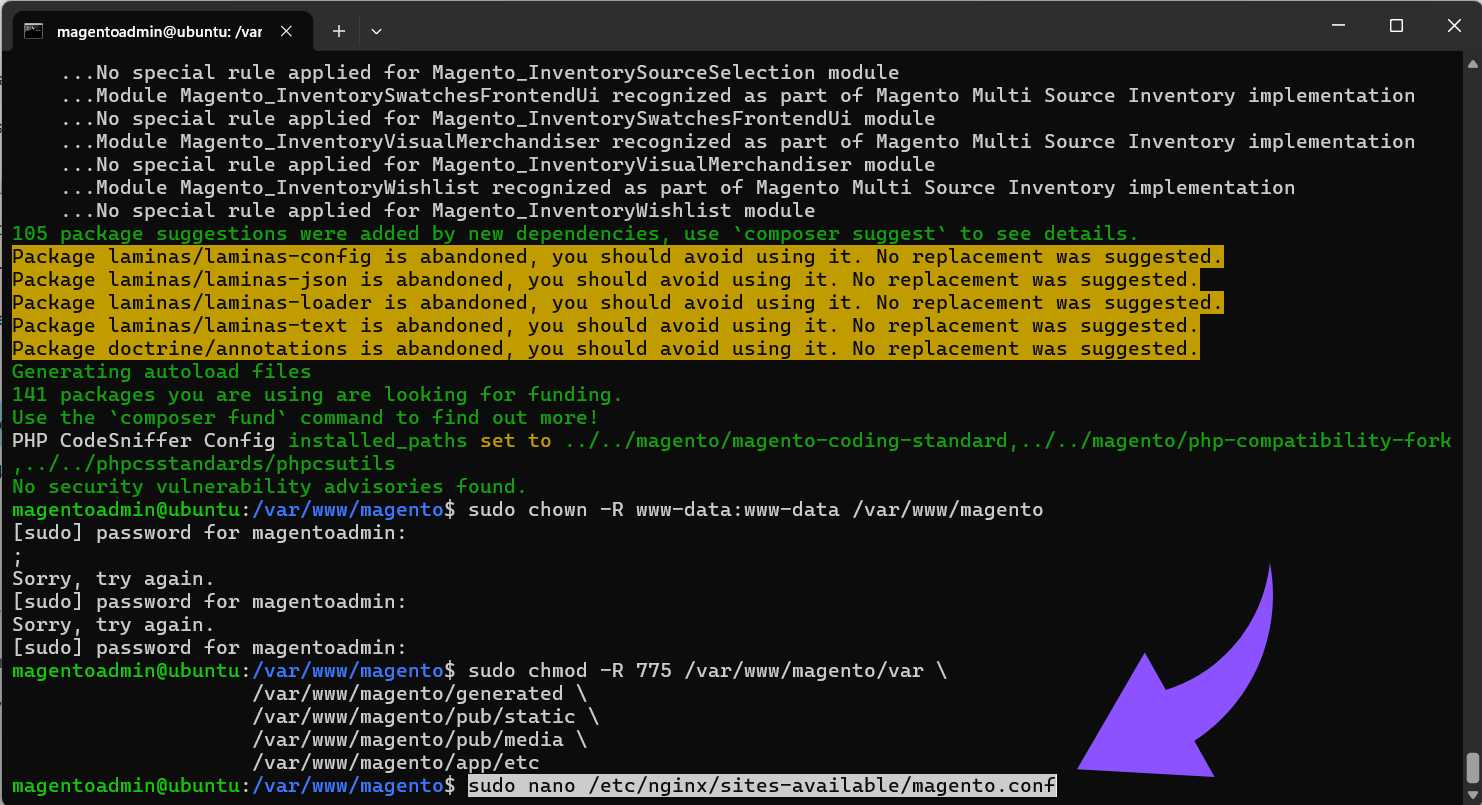Select the magentoadmin@ubuntu: /var tab
The height and width of the screenshot is (805, 1482).
[x=160, y=31]
